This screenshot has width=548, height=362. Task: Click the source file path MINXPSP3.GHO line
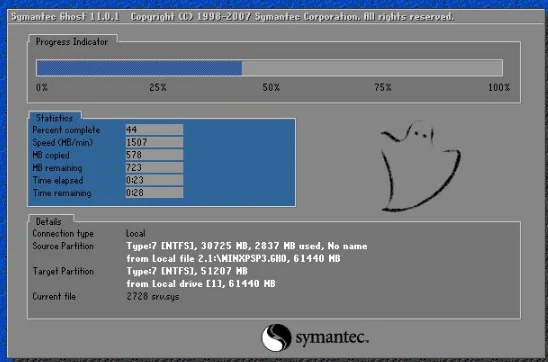coord(233,259)
